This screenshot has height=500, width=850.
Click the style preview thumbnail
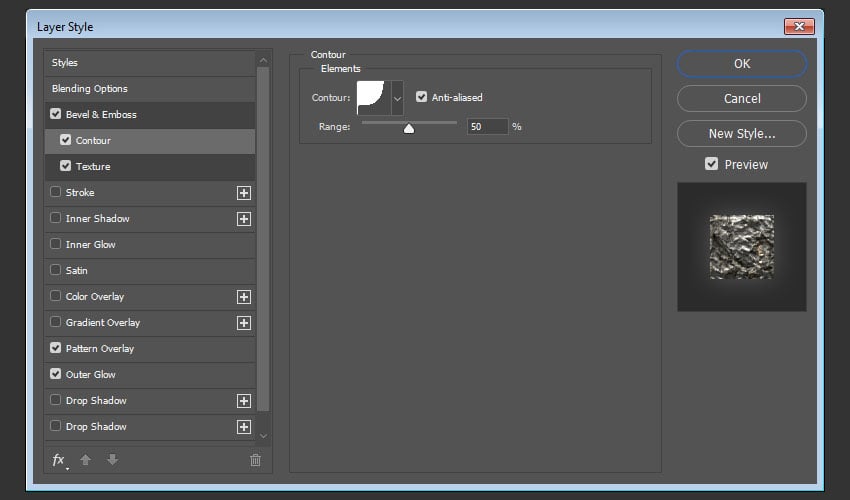click(742, 247)
